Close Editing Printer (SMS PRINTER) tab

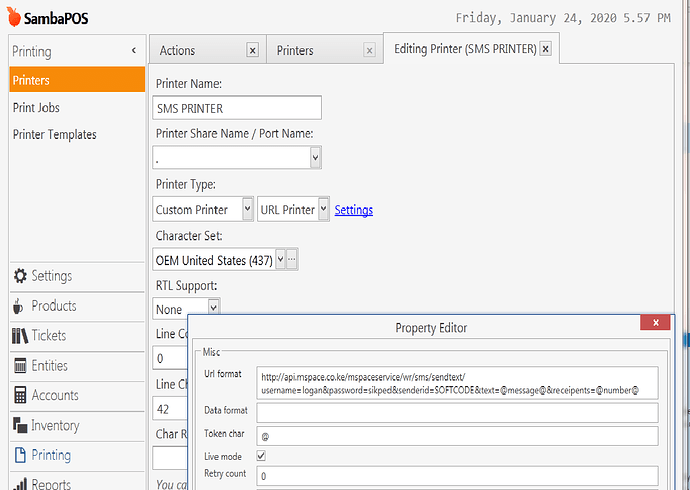click(546, 48)
